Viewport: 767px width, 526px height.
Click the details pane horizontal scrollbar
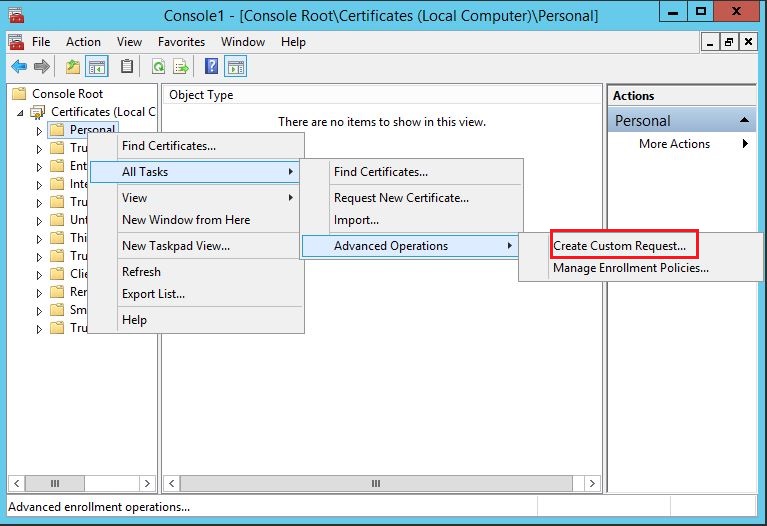(x=375, y=484)
